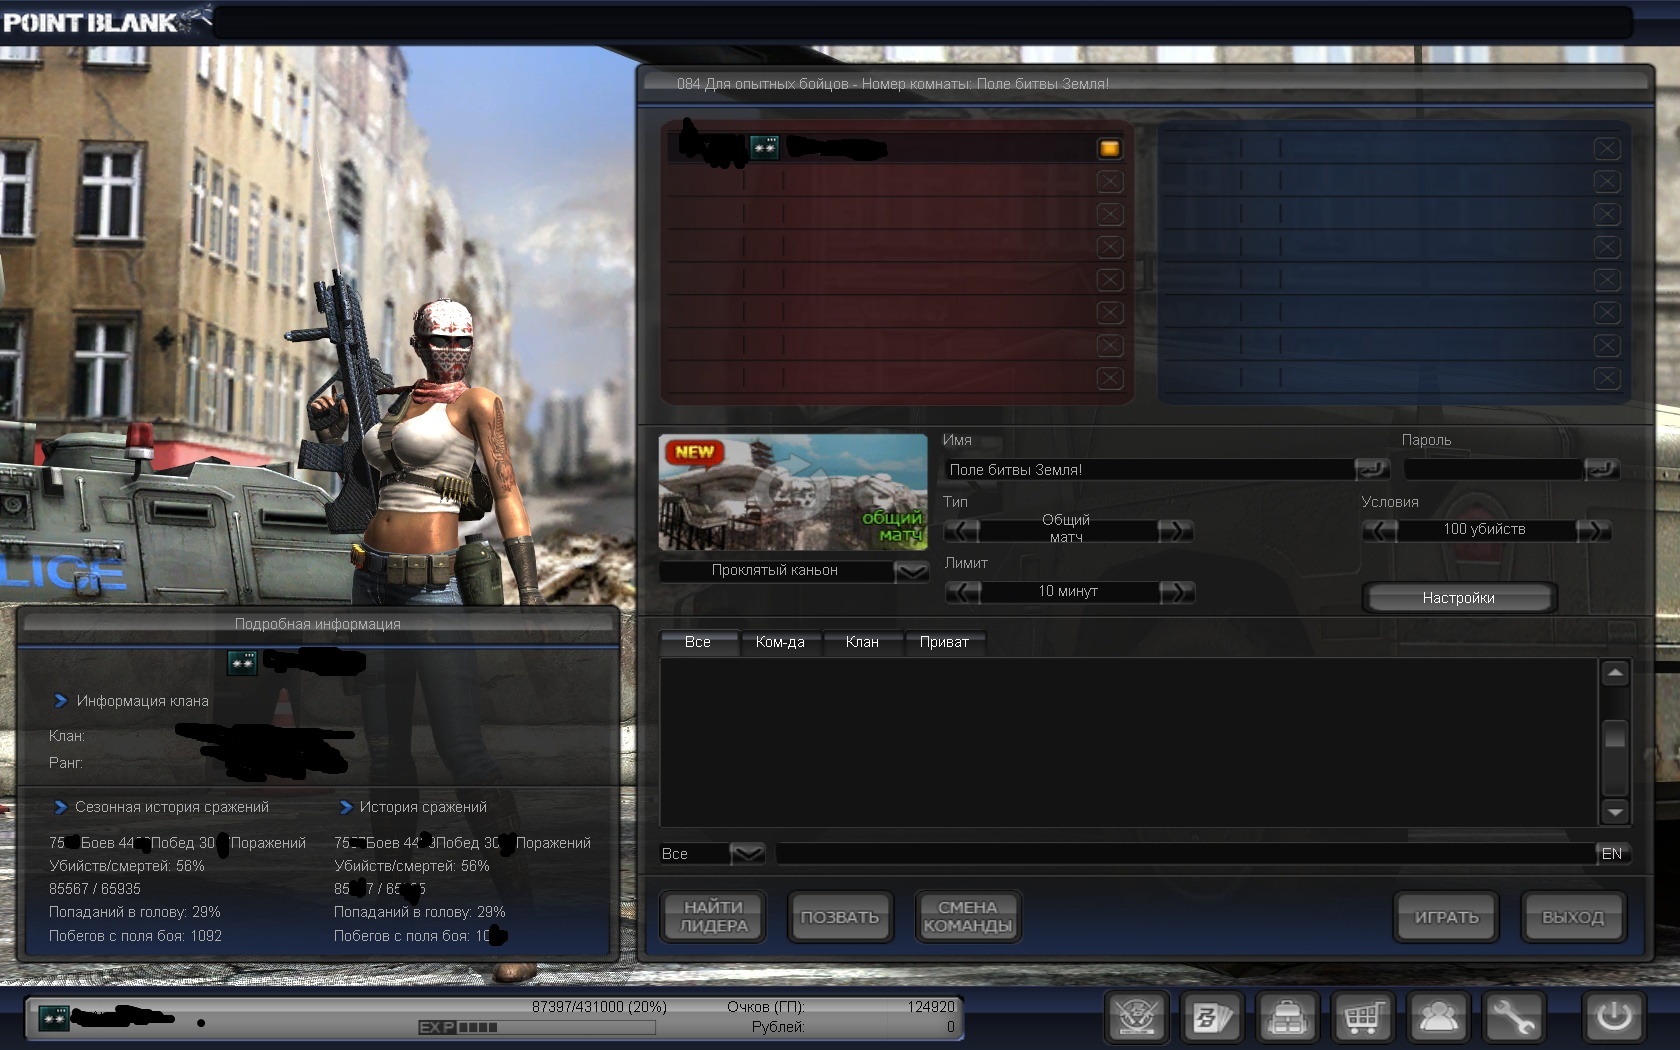This screenshot has width=1680, height=1050.
Task: Click the blue arrow beside История сражений
Action: 346,807
